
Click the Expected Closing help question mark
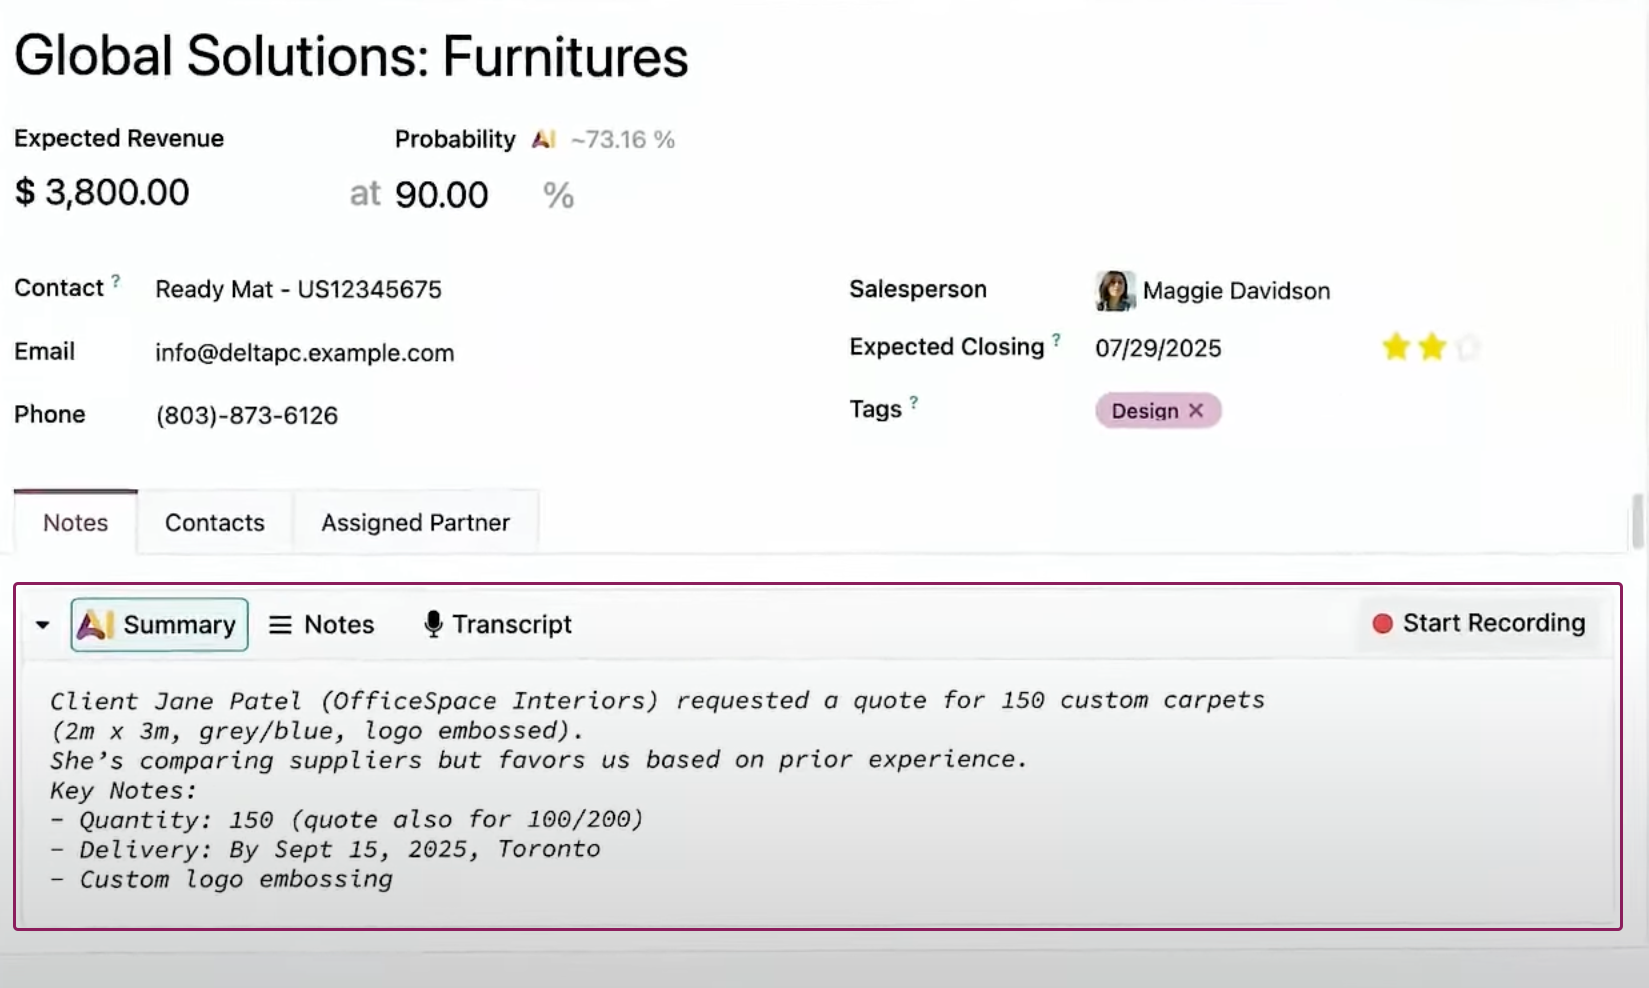point(1056,339)
